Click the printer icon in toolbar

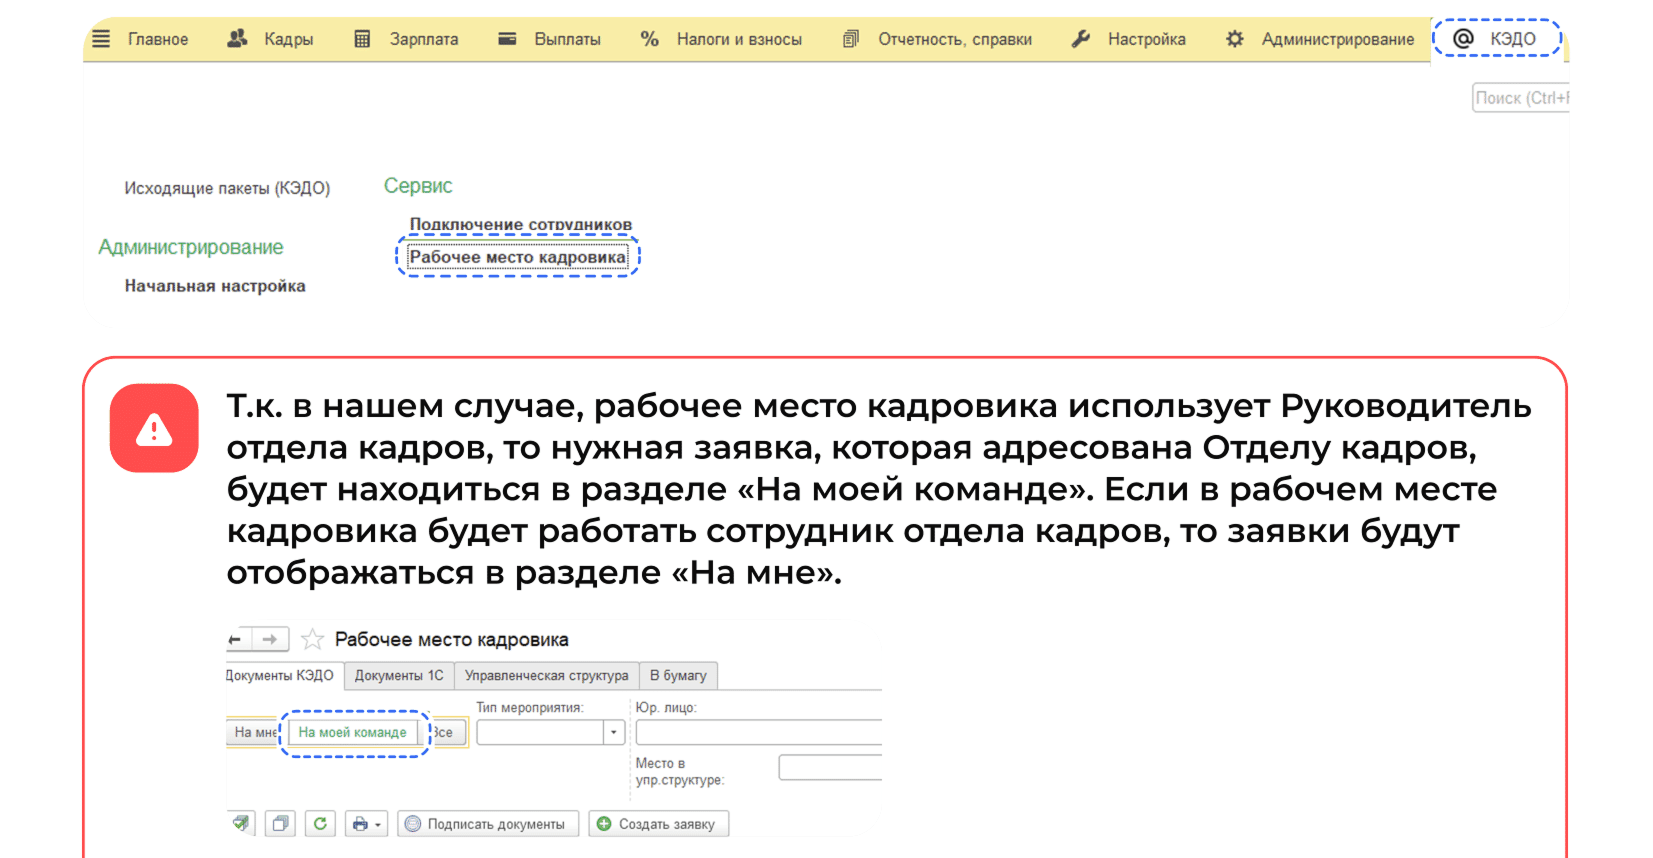tap(360, 824)
